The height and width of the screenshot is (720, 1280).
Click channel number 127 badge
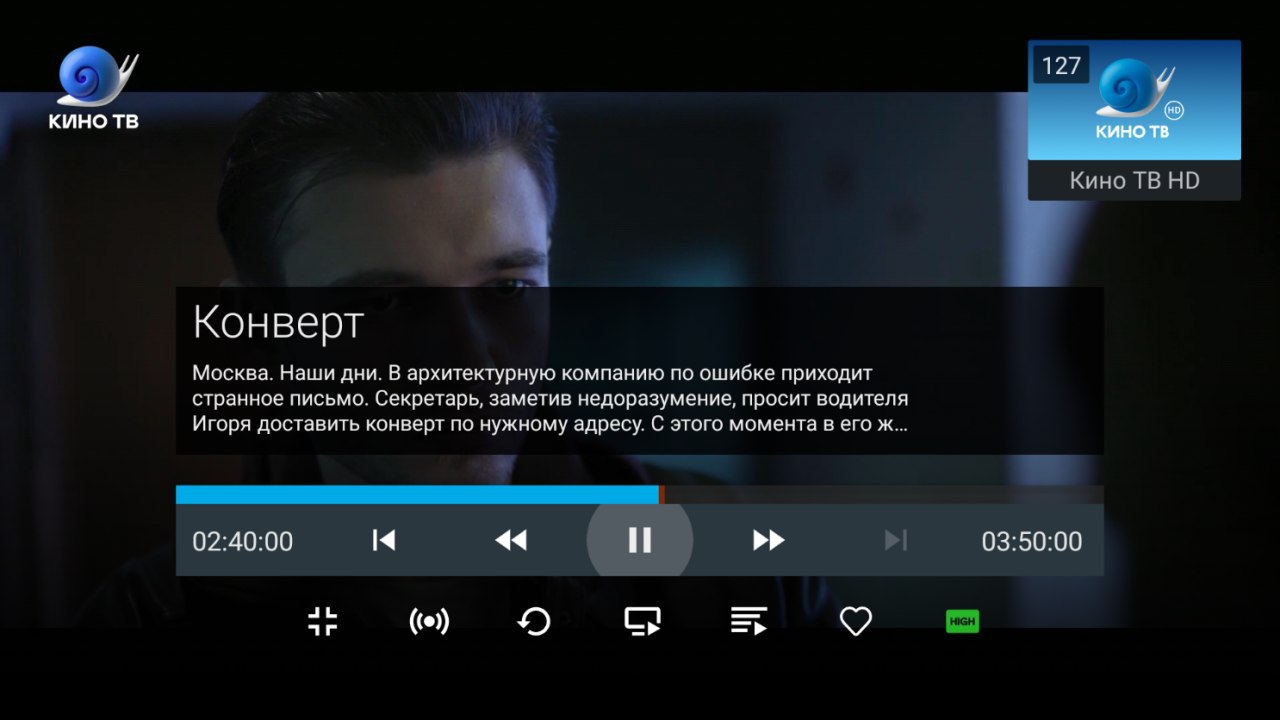coord(1061,66)
